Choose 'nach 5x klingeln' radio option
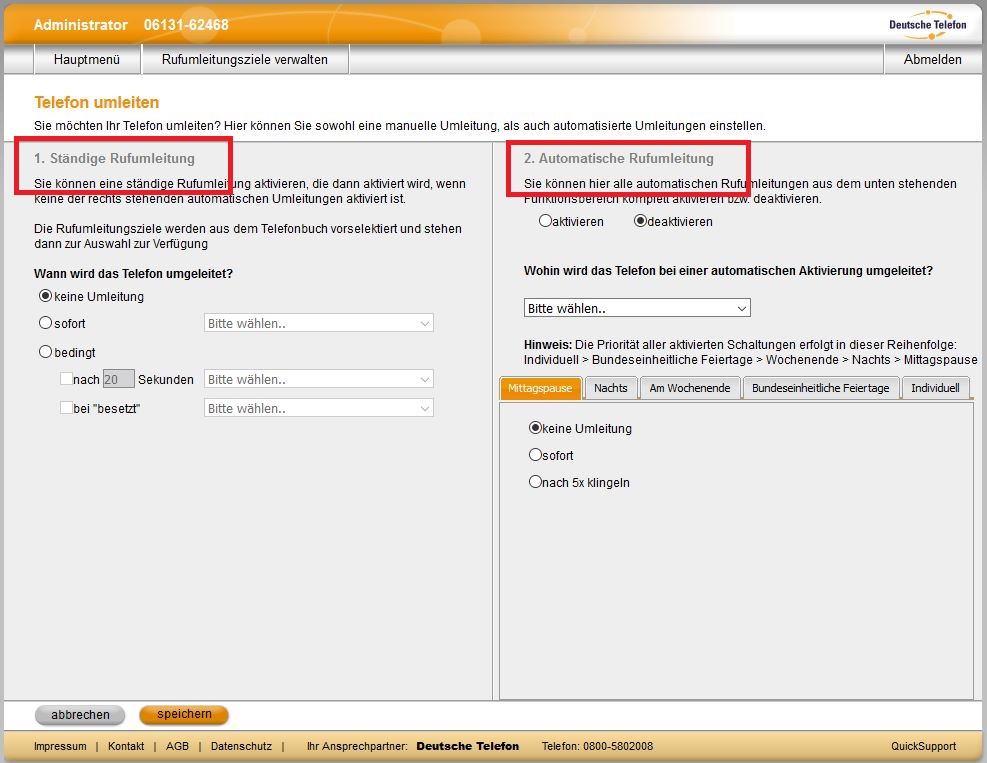Viewport: 987px width, 763px height. point(535,482)
